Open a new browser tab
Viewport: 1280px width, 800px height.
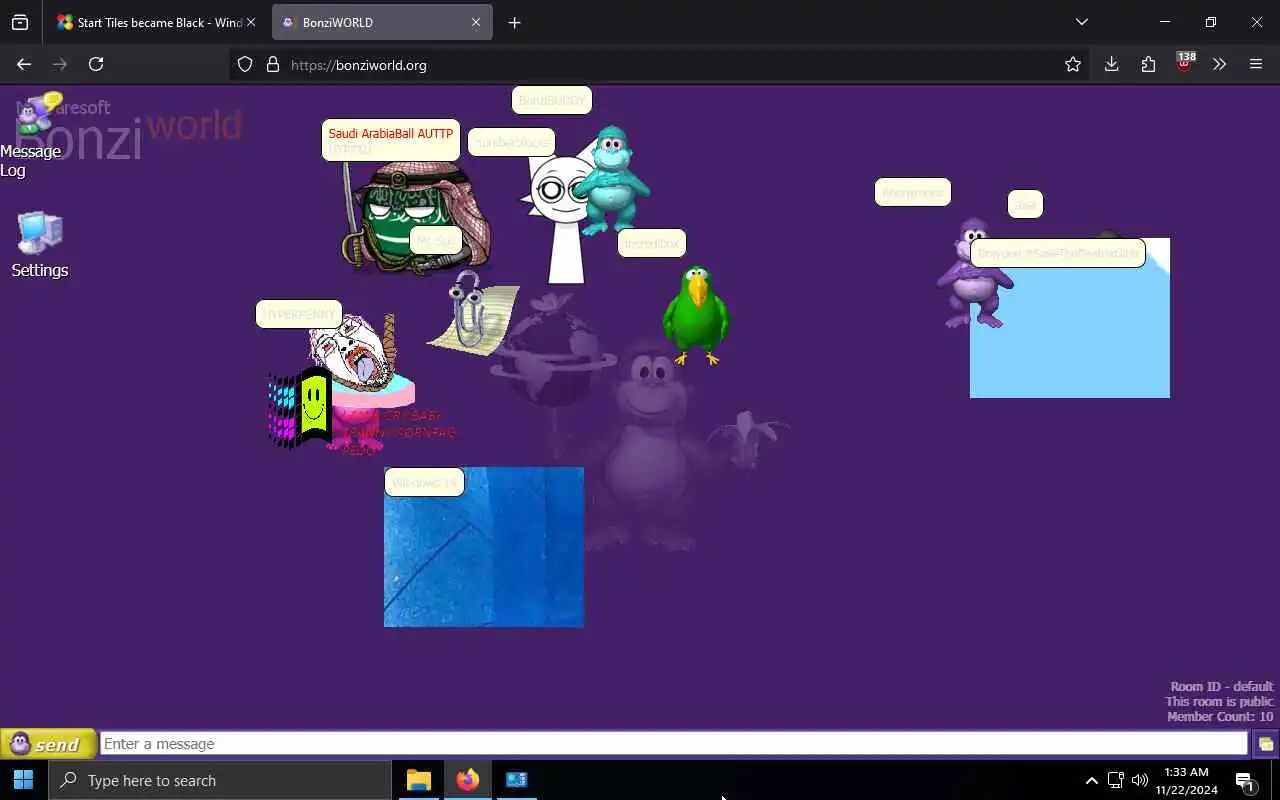[x=514, y=22]
